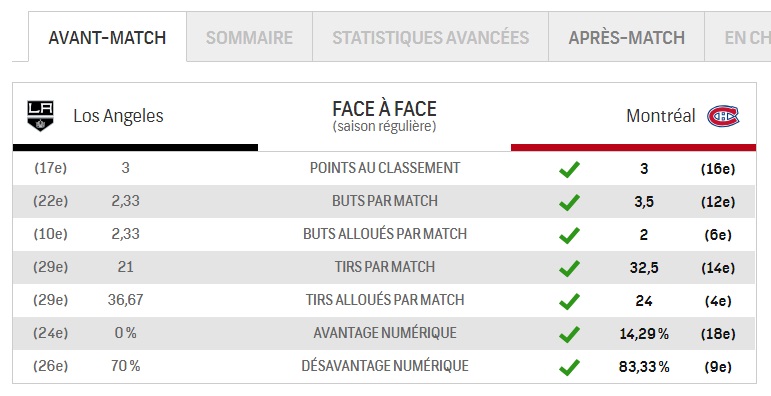
Task: Click the Montréal Canadiens logo
Action: click(723, 116)
